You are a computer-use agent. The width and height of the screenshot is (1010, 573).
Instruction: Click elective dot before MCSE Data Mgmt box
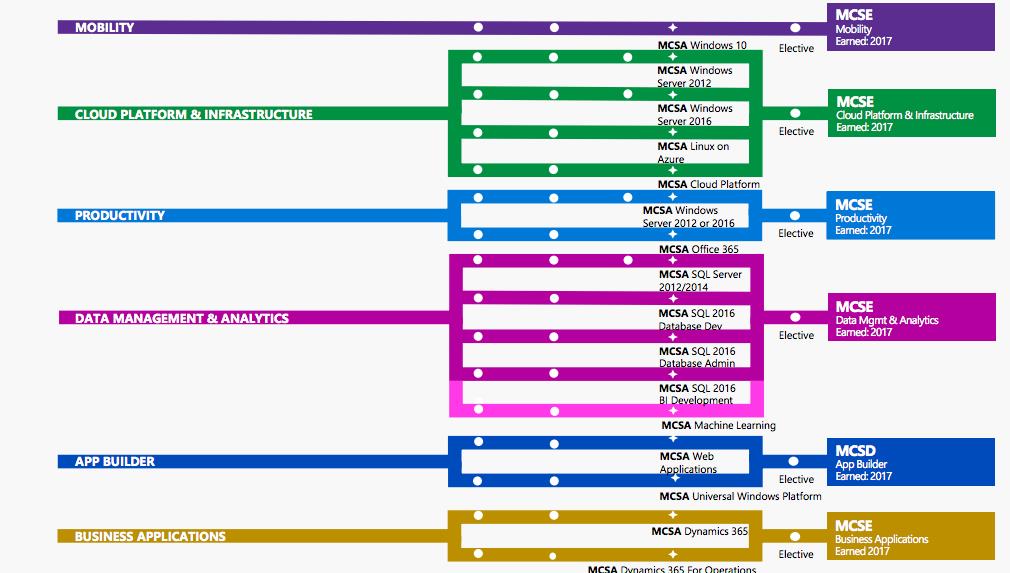coord(796,317)
